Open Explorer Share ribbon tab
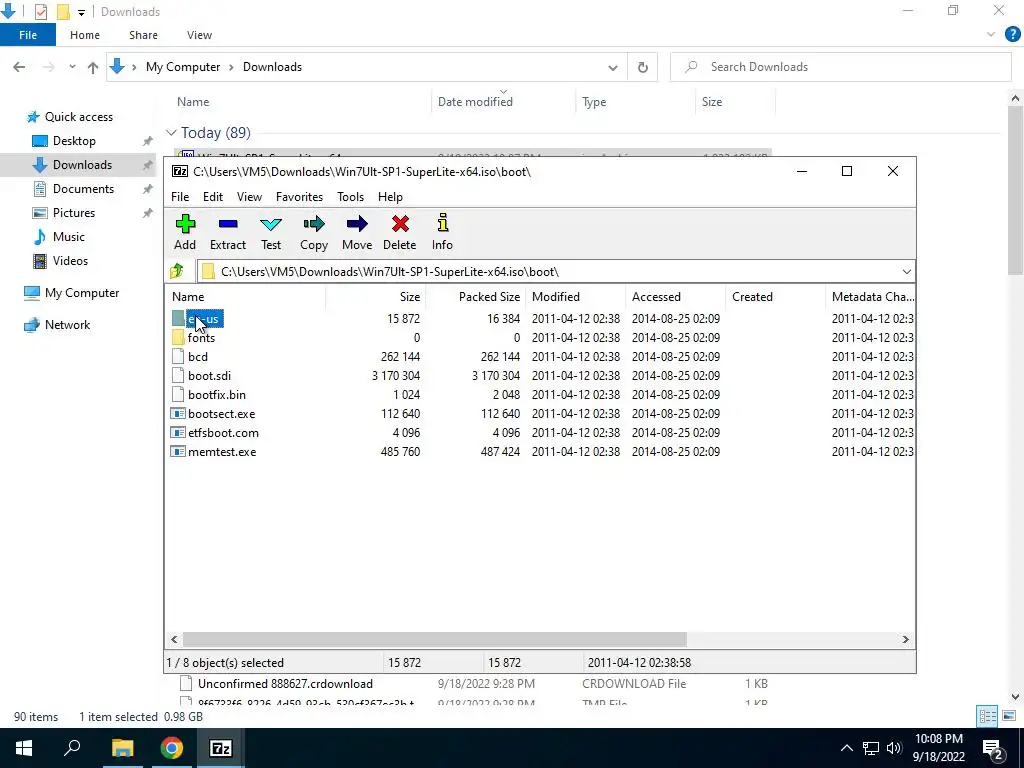This screenshot has height=768, width=1024. coord(143,35)
